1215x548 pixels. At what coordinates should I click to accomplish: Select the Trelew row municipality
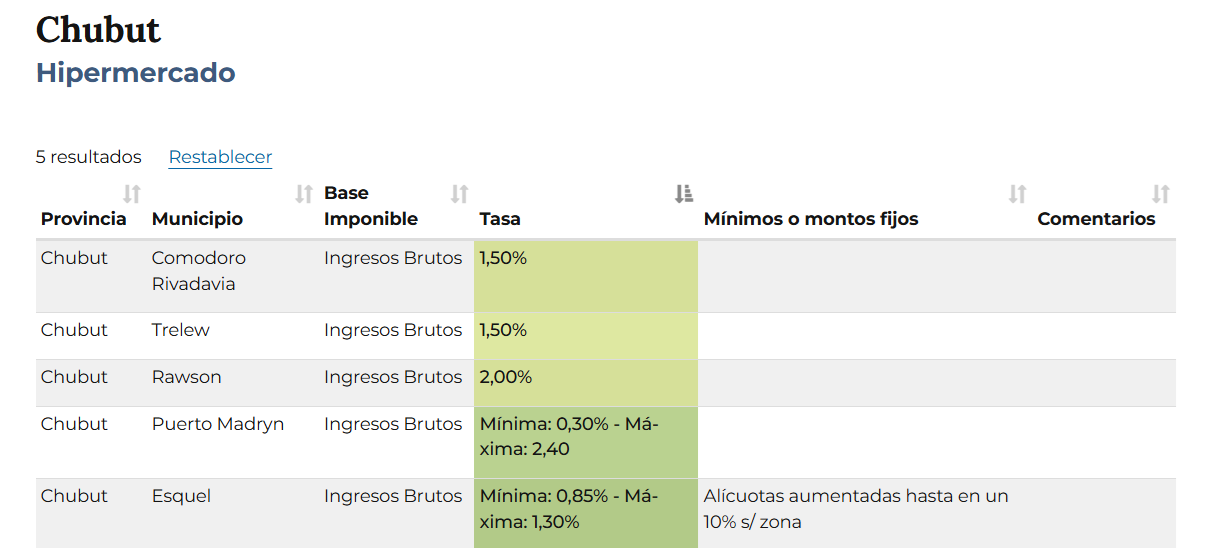click(181, 330)
